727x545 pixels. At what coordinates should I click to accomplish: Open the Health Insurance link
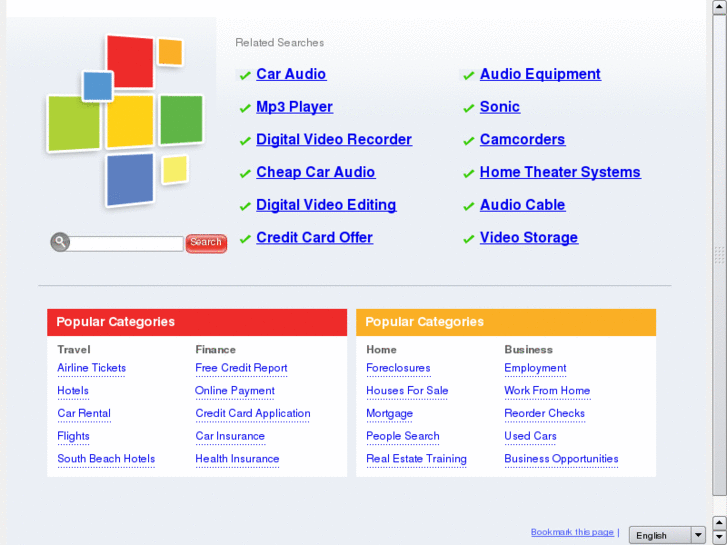tap(237, 459)
